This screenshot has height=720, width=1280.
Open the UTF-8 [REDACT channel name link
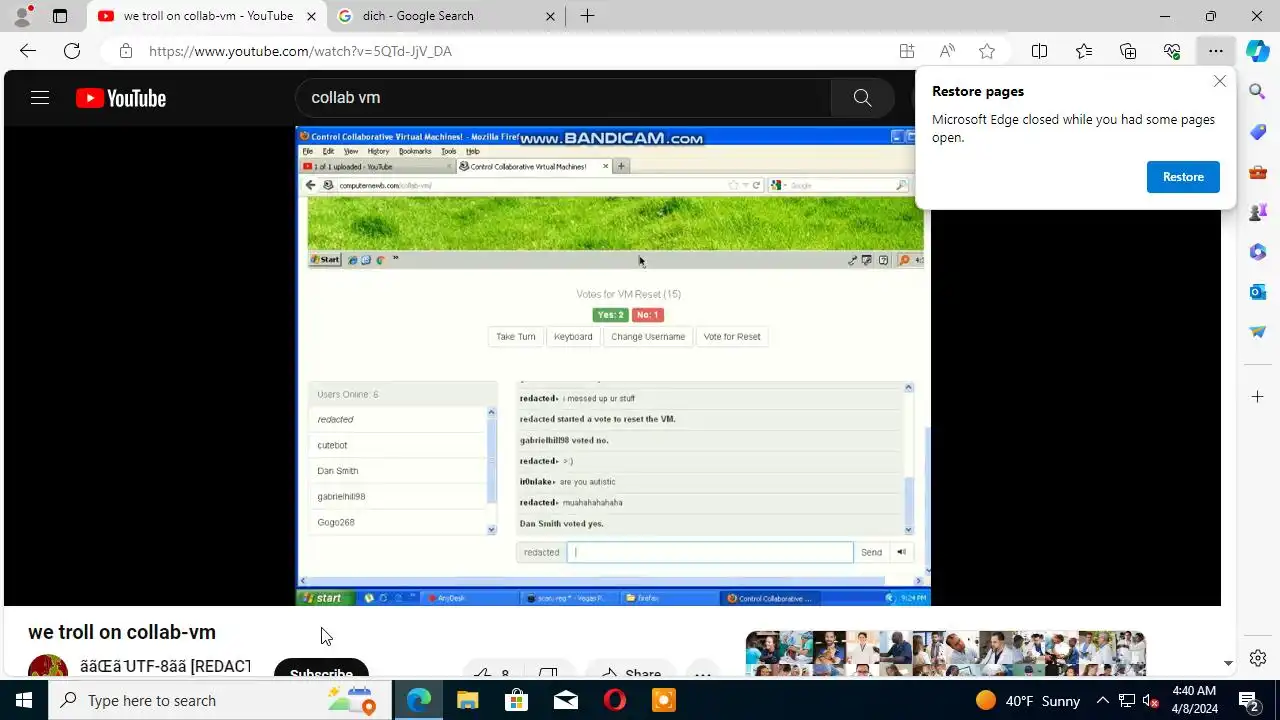point(165,666)
